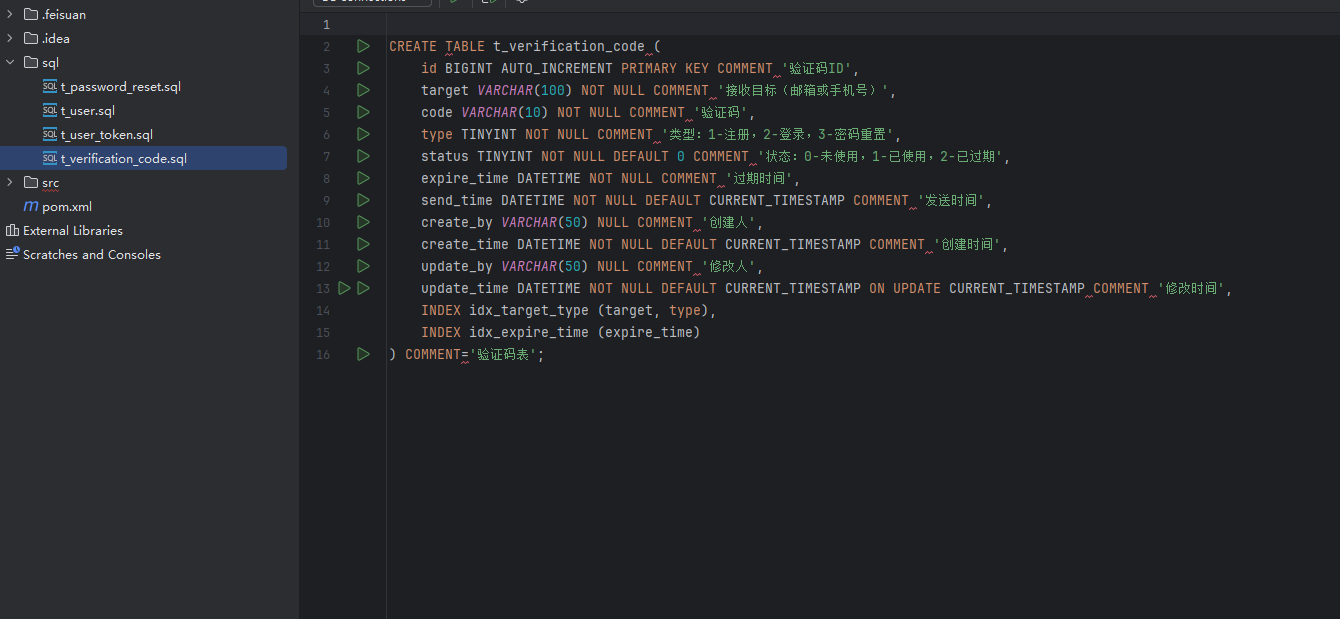Screen dimensions: 1340x619
Task: Collapse the sql folder
Action: 10,63
